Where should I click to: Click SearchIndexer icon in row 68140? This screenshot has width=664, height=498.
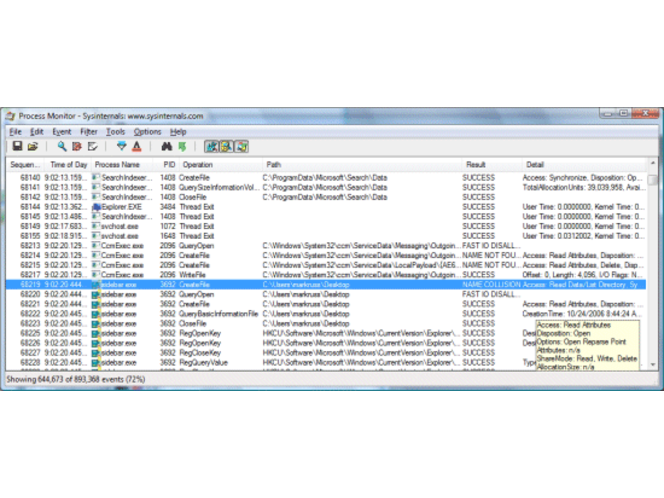97,178
